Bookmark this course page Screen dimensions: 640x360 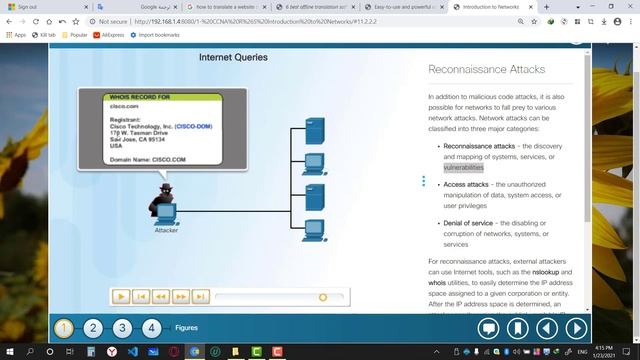[518, 328]
